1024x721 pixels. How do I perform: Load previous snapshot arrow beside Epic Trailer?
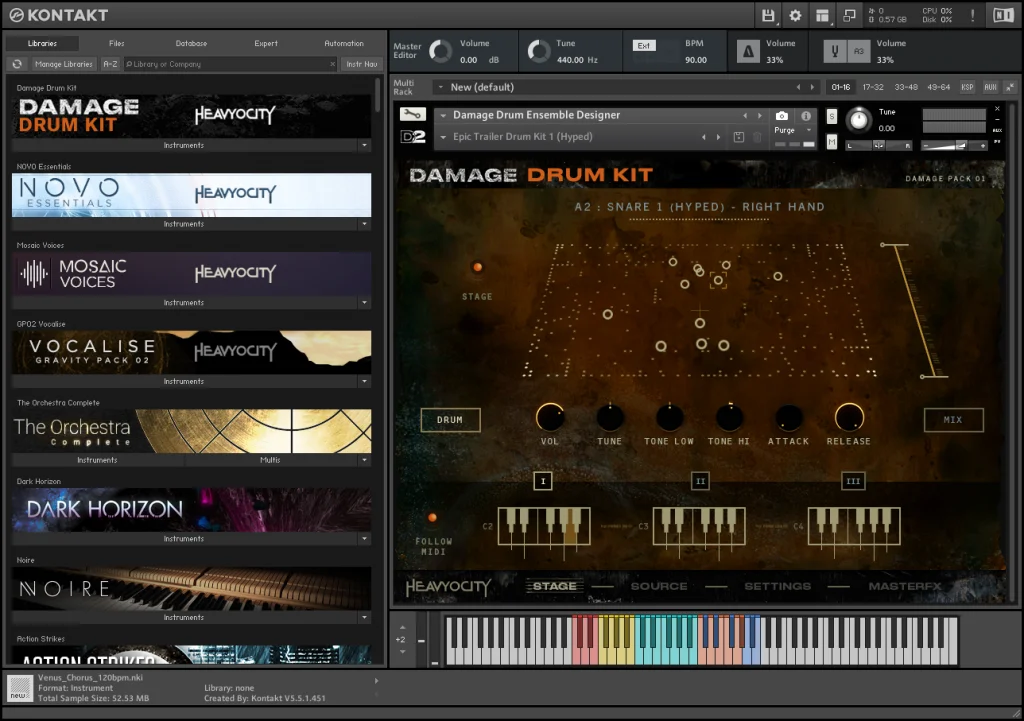click(x=704, y=137)
